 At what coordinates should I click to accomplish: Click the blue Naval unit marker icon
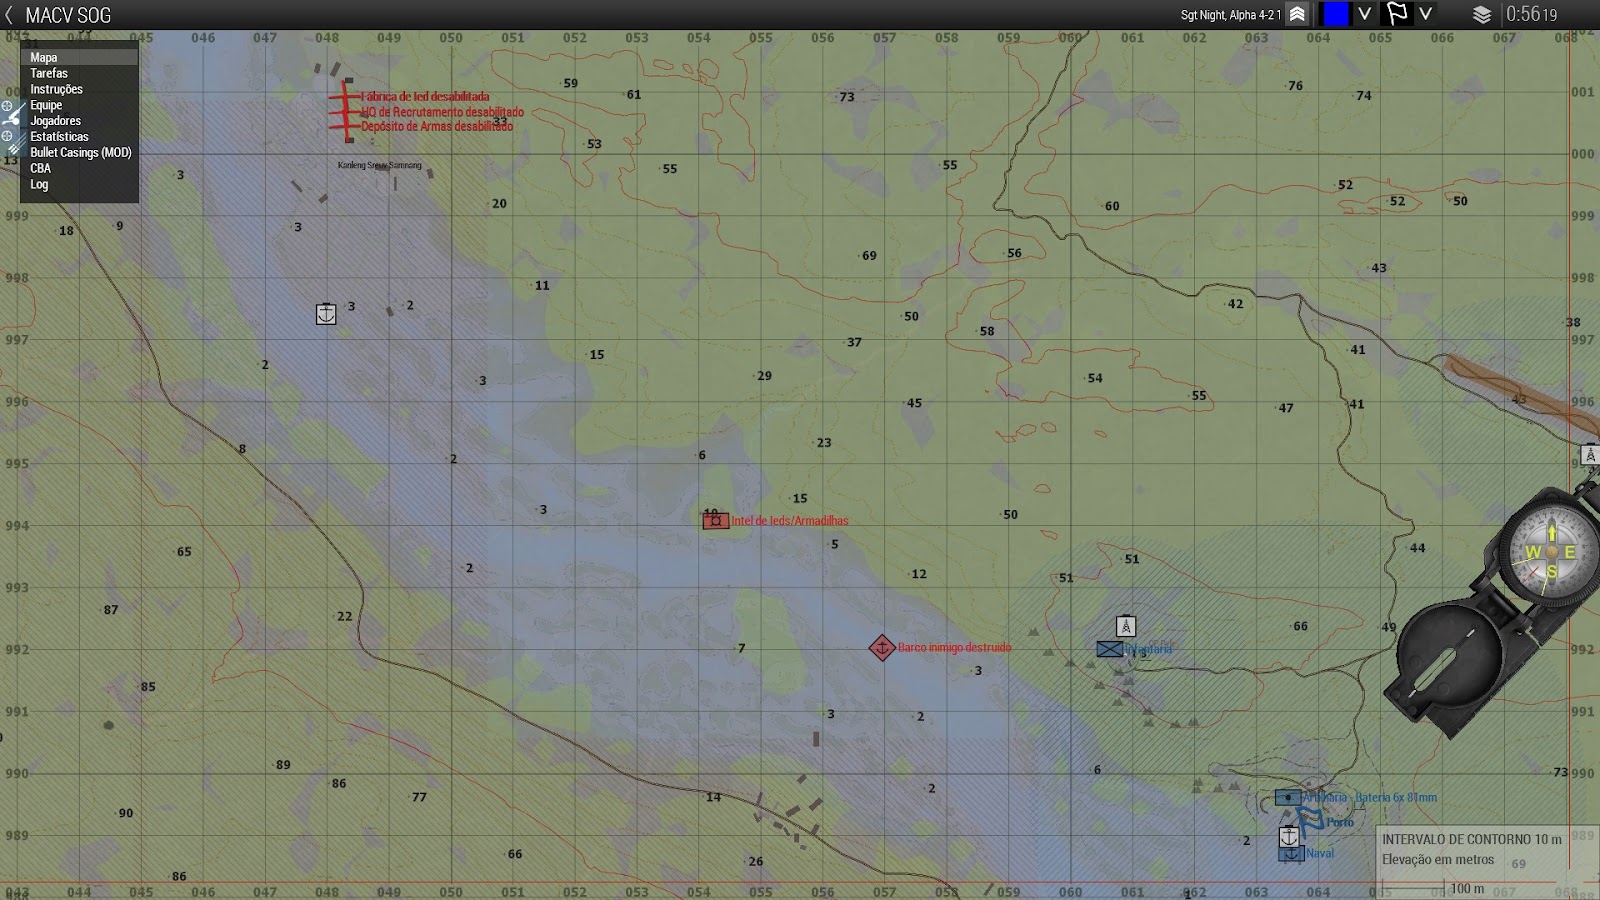[1291, 854]
